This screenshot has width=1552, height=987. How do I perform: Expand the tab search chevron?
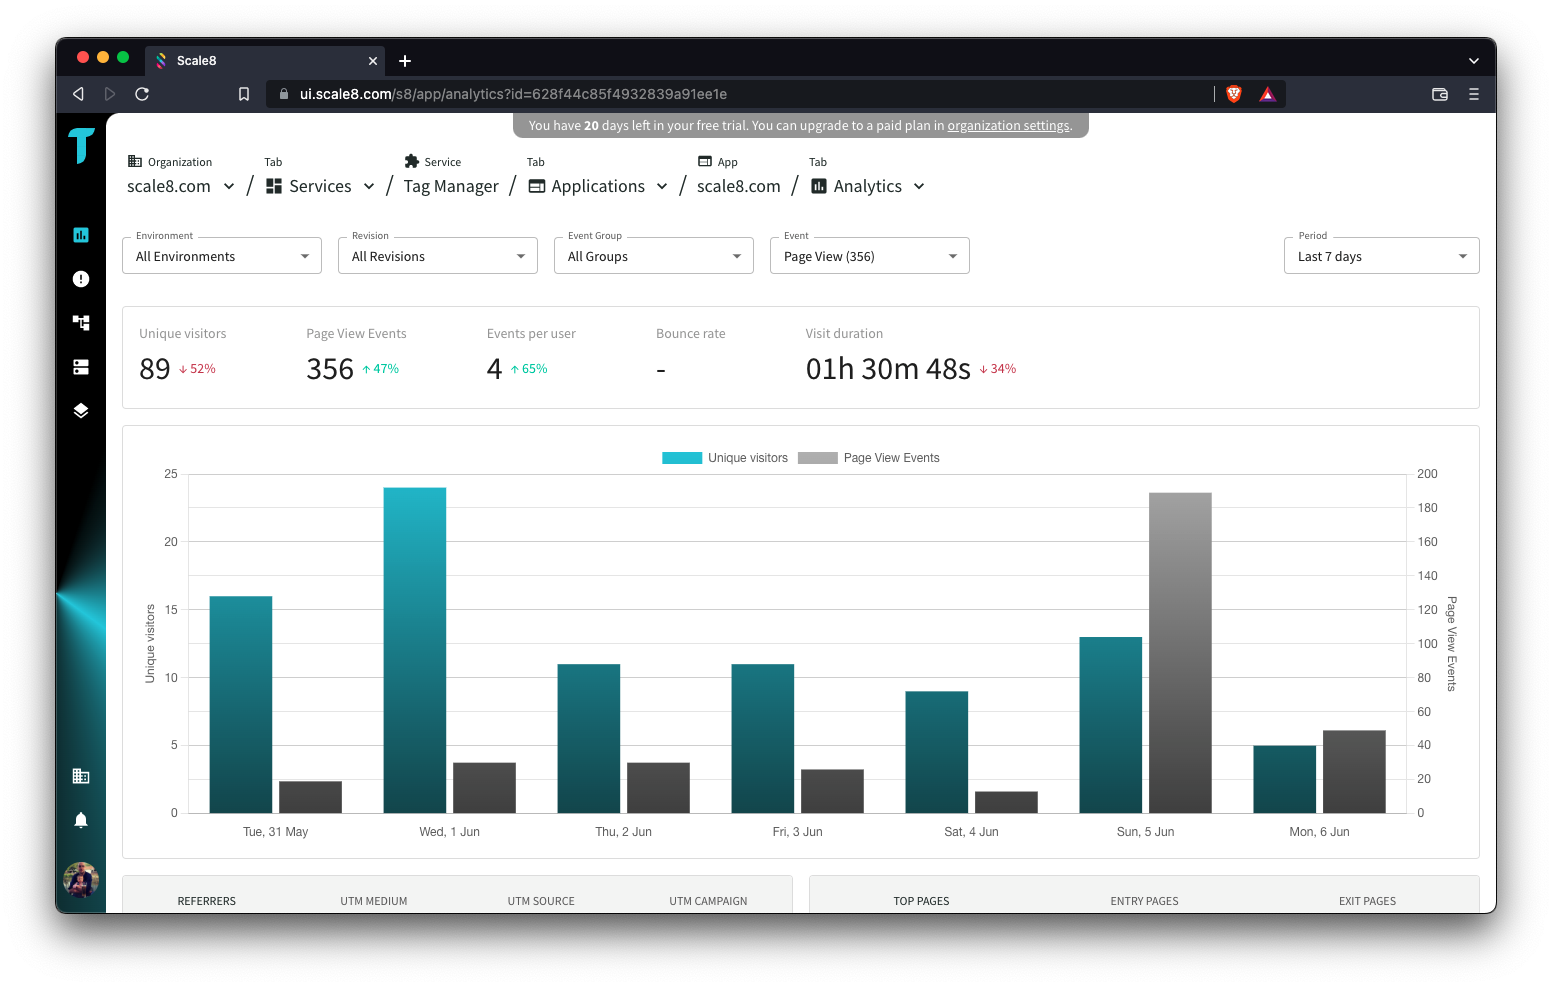1473,61
